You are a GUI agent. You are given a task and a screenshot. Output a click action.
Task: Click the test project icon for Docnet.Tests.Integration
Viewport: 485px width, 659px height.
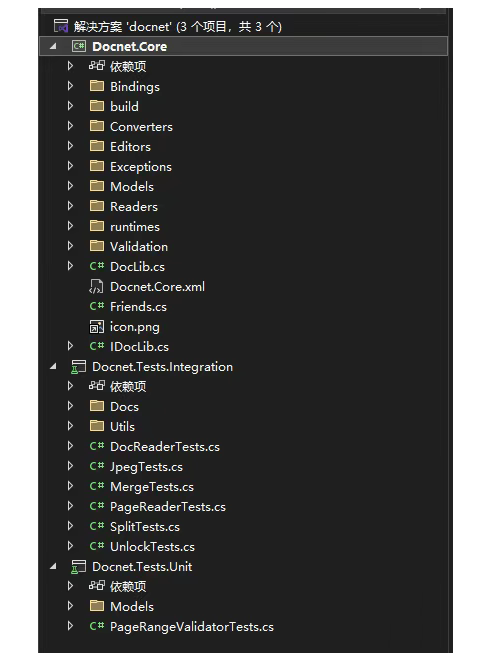79,367
